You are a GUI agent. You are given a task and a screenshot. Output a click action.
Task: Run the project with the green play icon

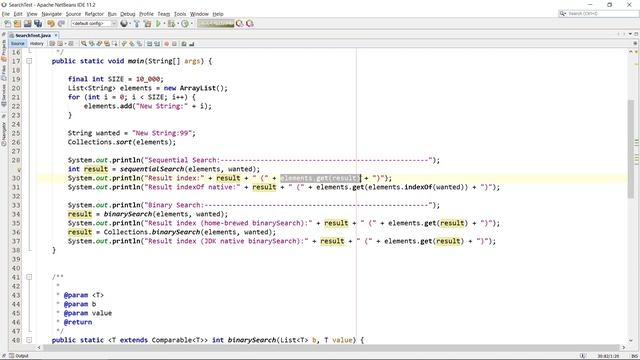158,24
